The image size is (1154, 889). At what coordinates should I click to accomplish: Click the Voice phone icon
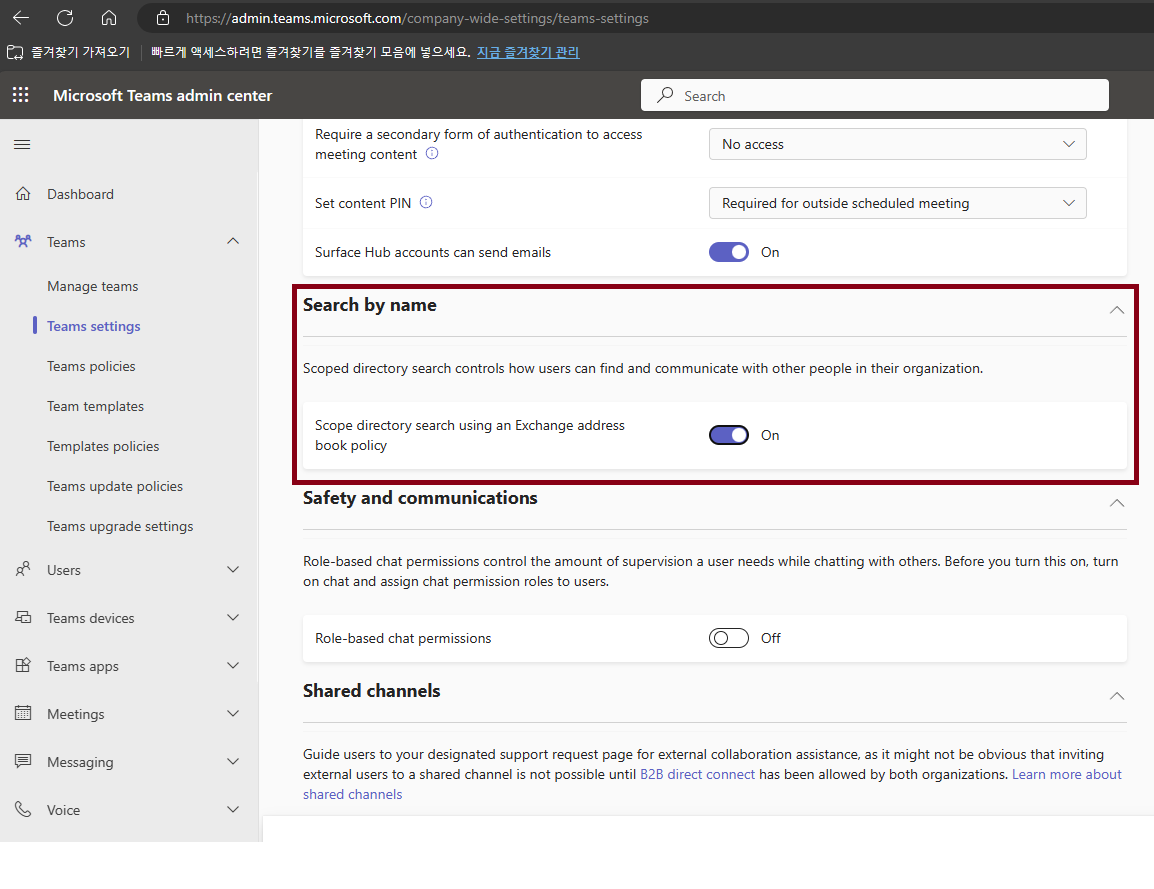click(x=24, y=810)
